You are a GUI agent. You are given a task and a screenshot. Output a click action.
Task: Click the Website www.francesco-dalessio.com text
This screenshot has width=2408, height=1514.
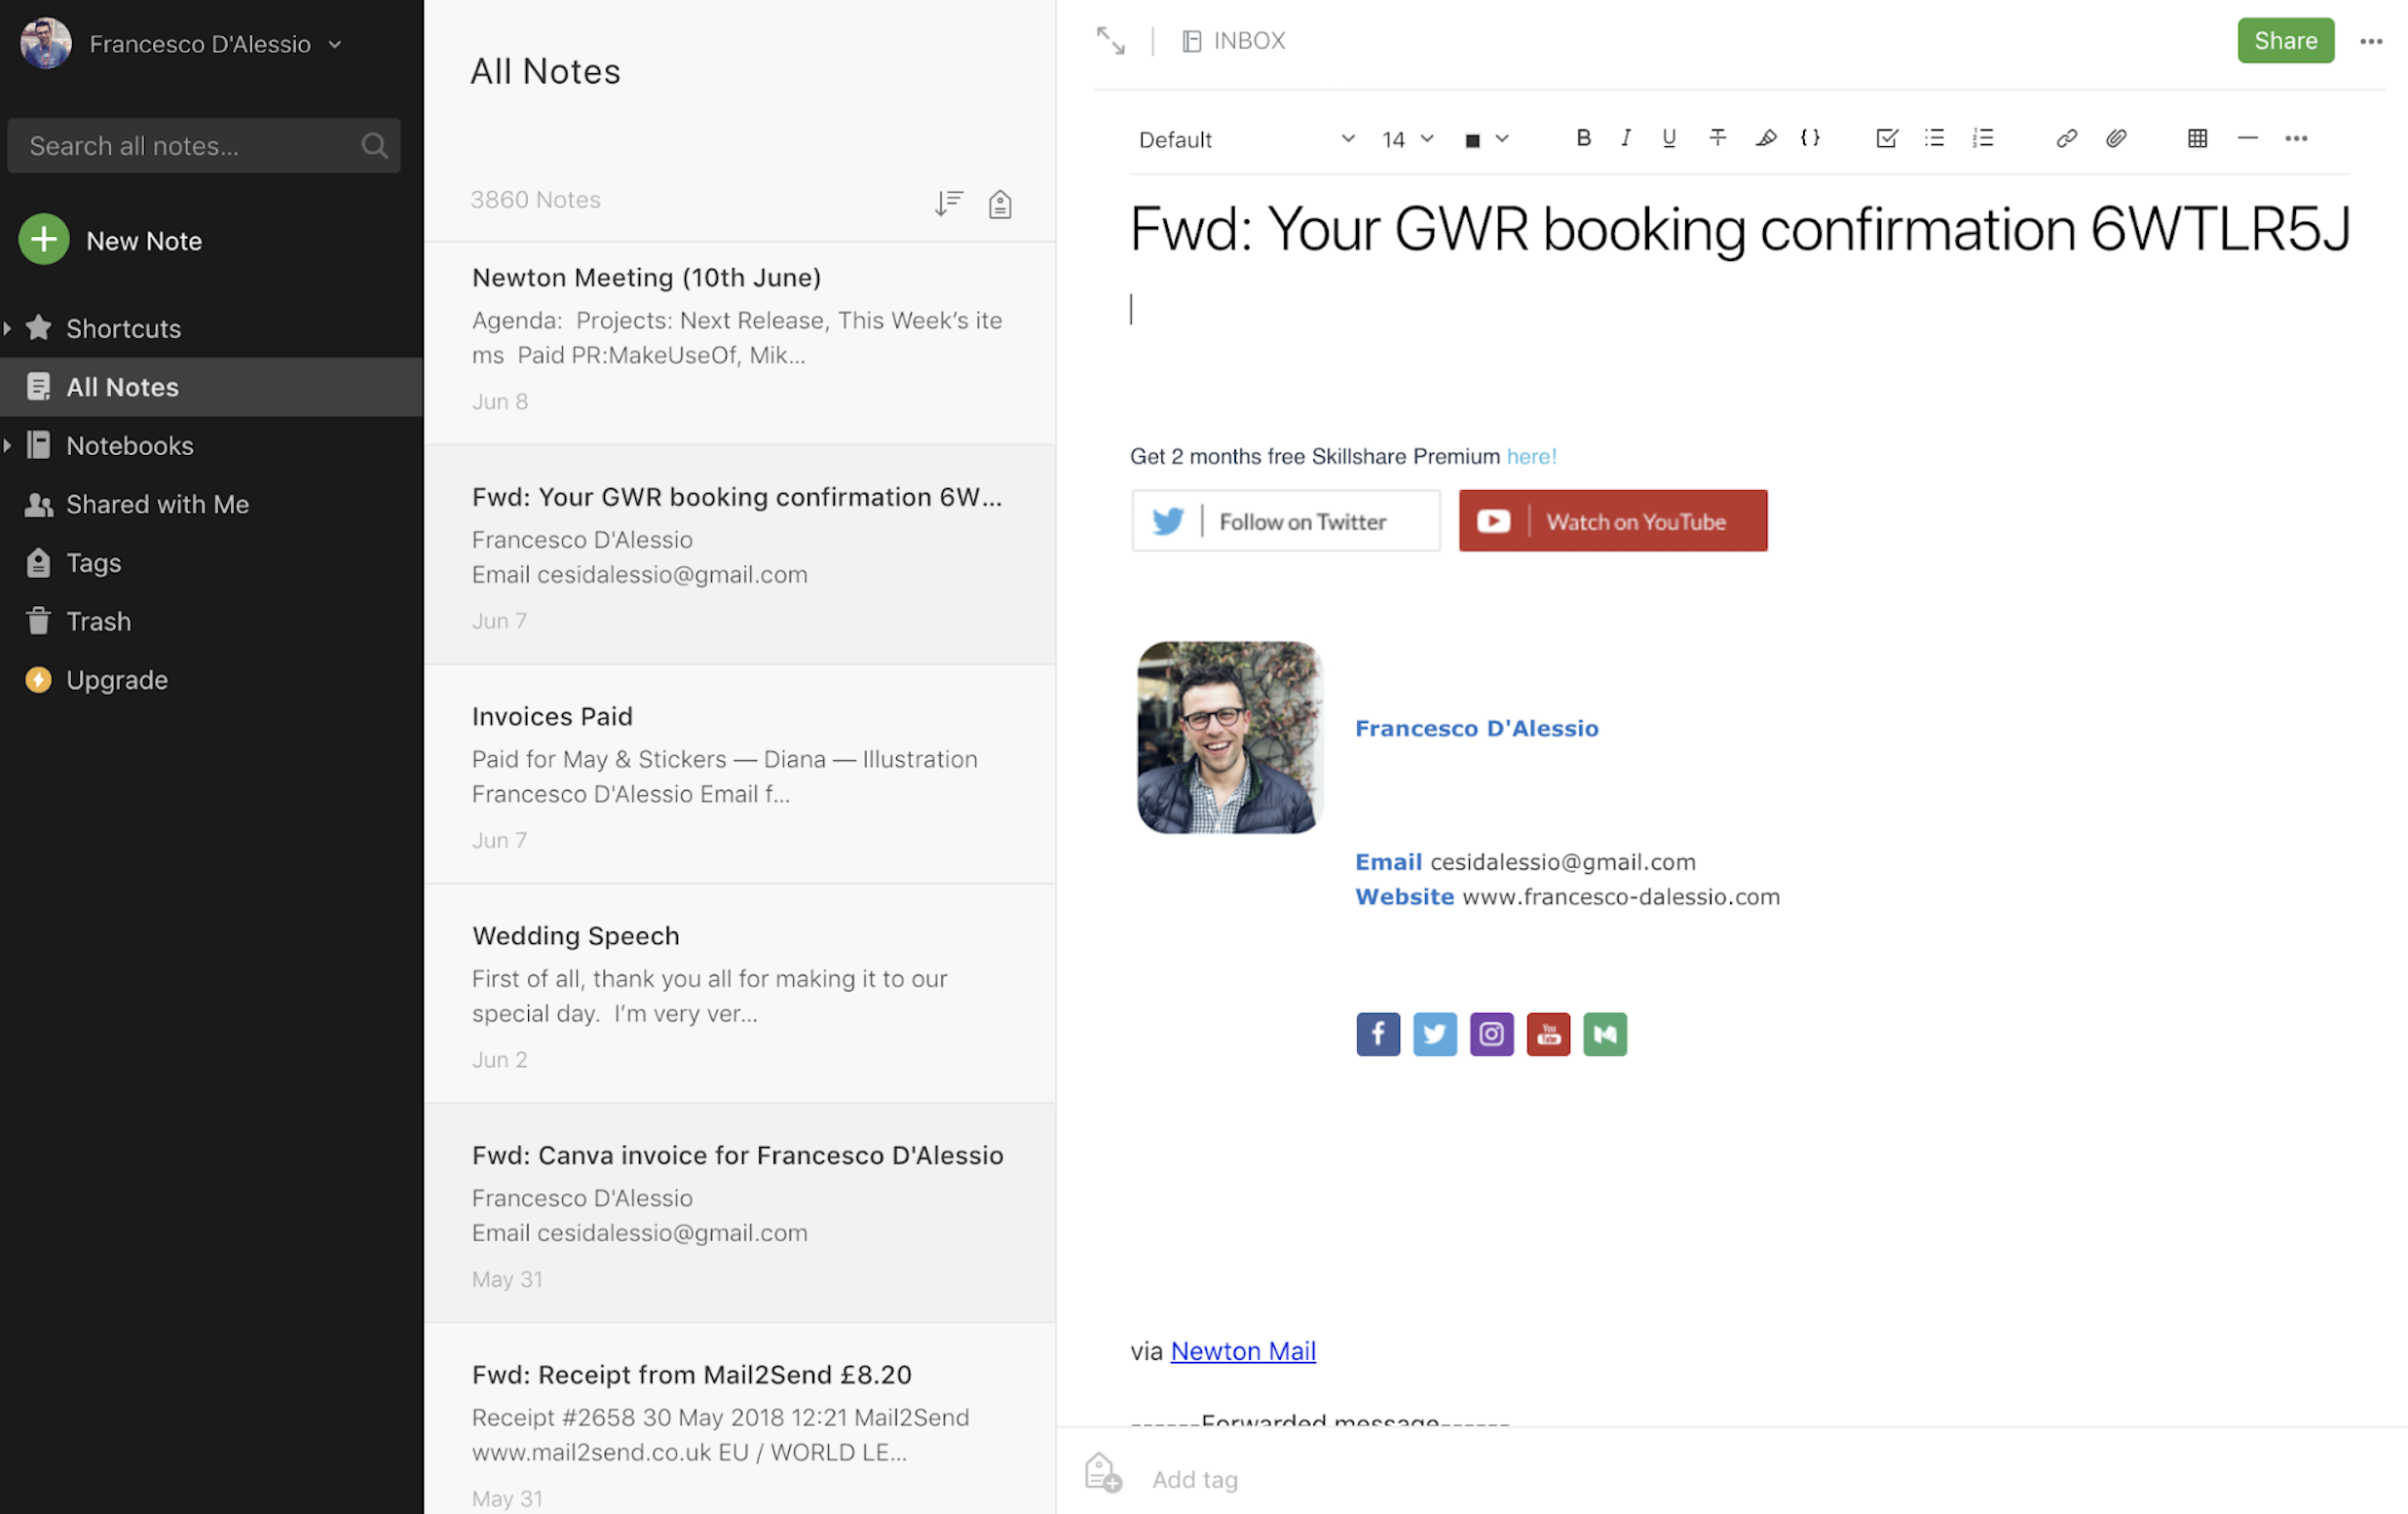(1567, 897)
